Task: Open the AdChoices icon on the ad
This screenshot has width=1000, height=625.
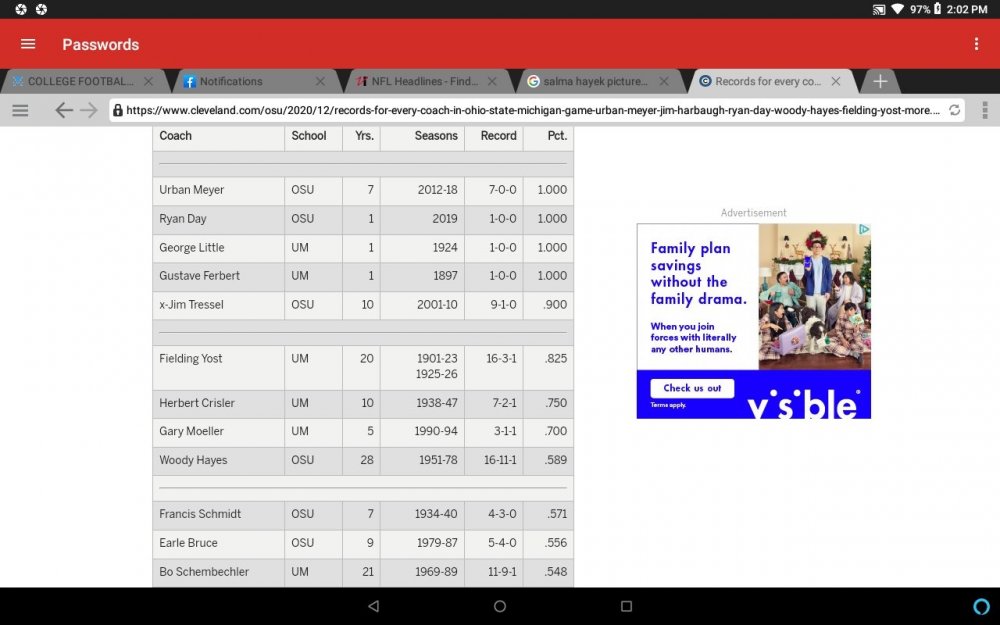Action: pyautogui.click(x=864, y=230)
